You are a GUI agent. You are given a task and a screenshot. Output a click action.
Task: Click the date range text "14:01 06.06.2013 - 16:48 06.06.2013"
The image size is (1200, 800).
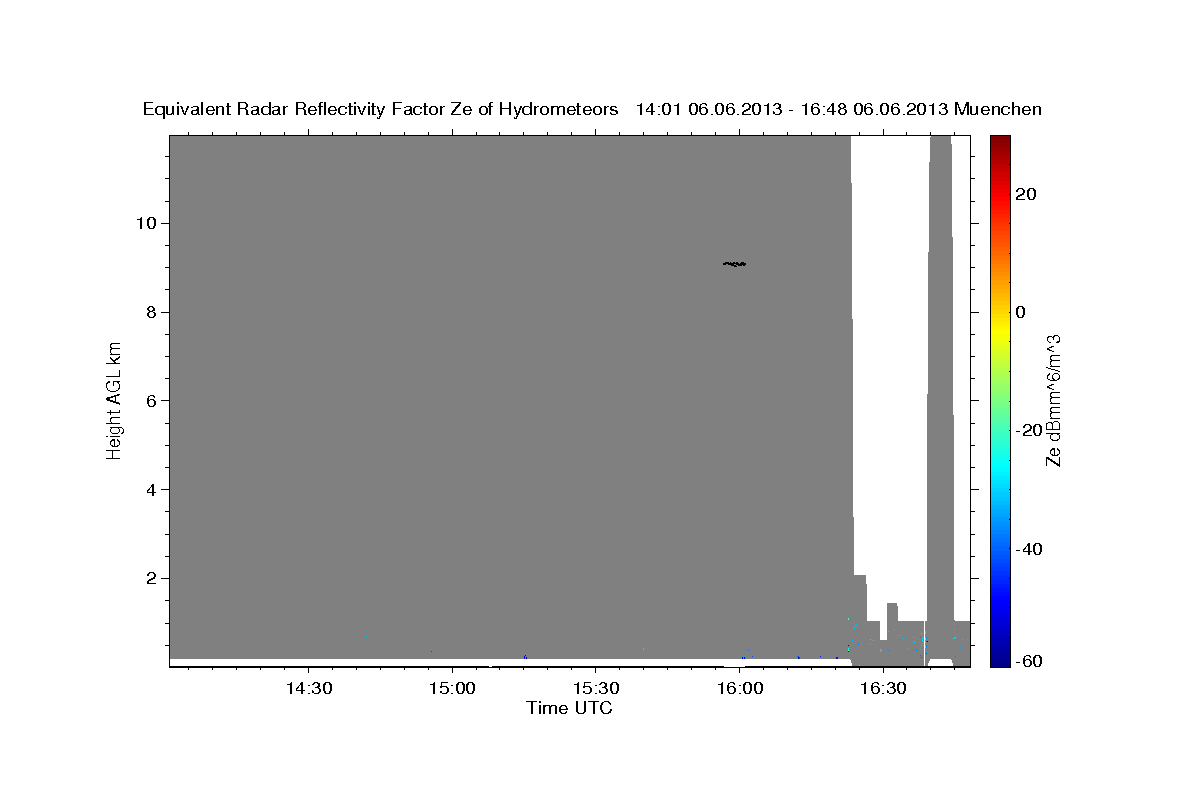pos(793,110)
